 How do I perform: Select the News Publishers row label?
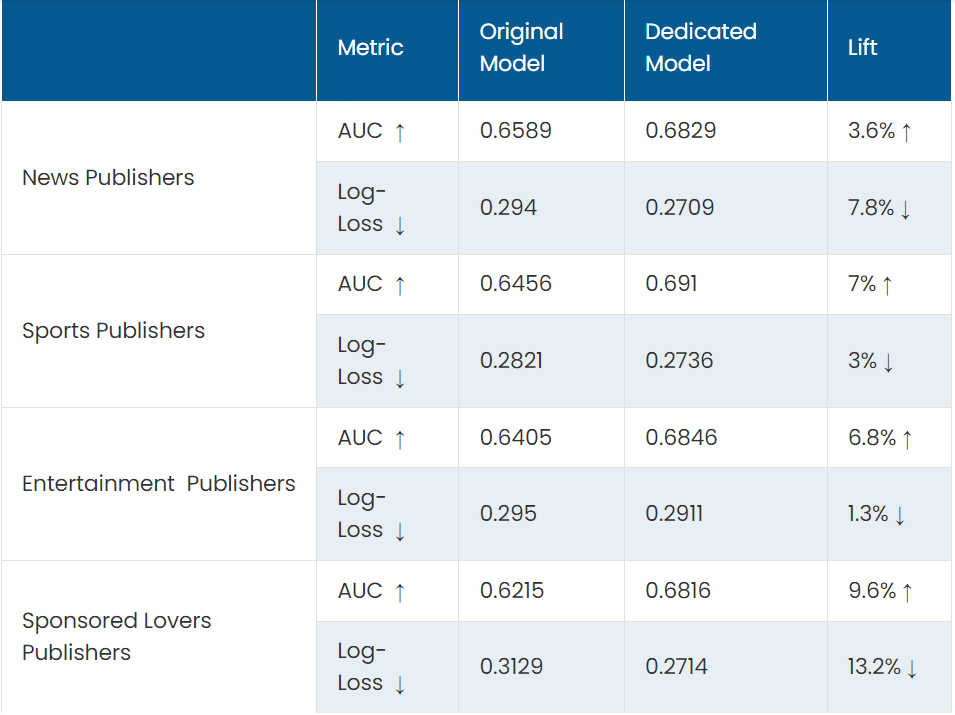[108, 177]
